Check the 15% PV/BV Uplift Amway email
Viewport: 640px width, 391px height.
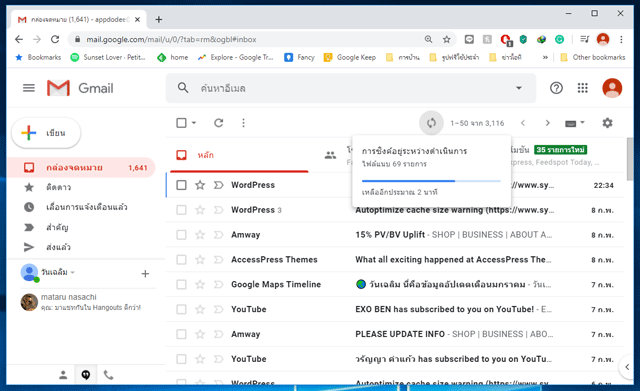coord(181,235)
